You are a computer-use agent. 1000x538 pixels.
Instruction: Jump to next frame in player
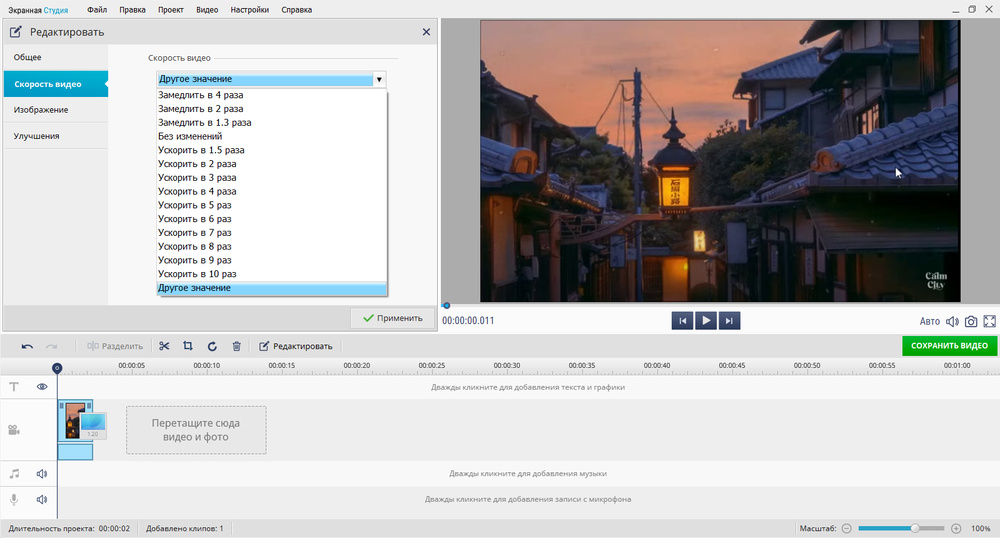(729, 321)
